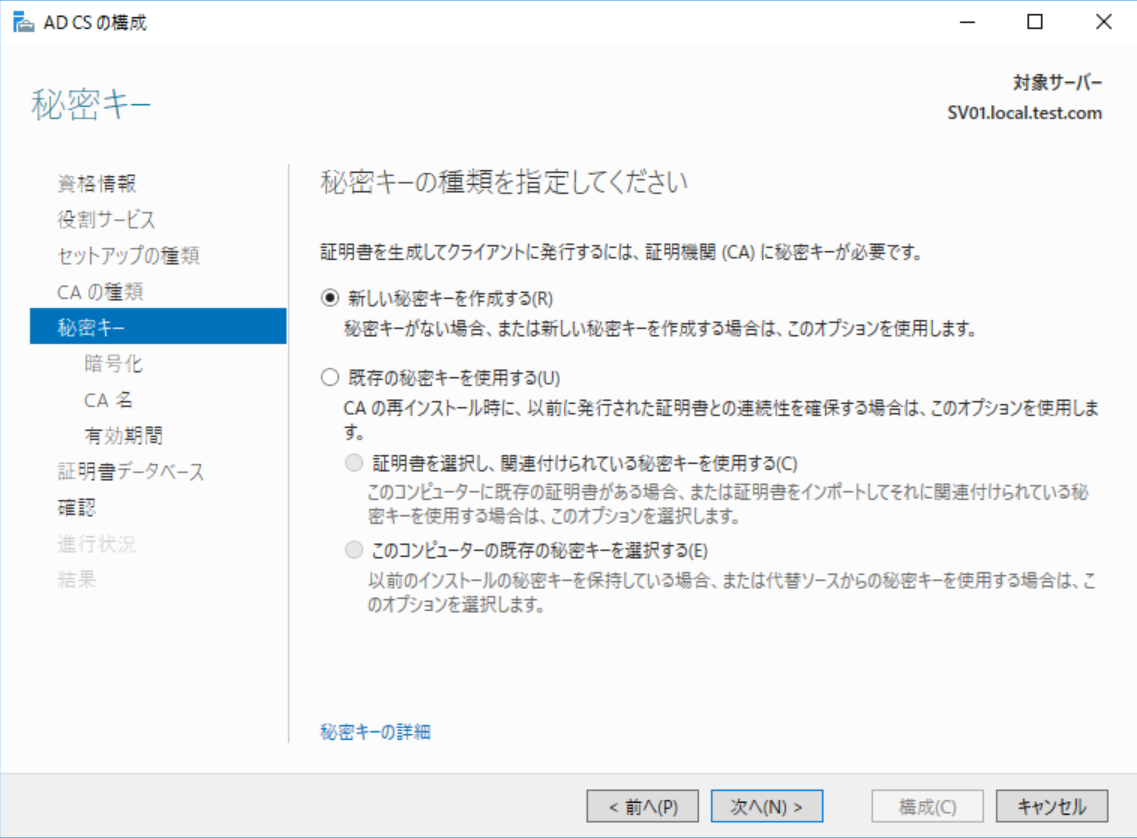1137x838 pixels.
Task: Go to 有効期間 sub-step
Action: point(123,435)
